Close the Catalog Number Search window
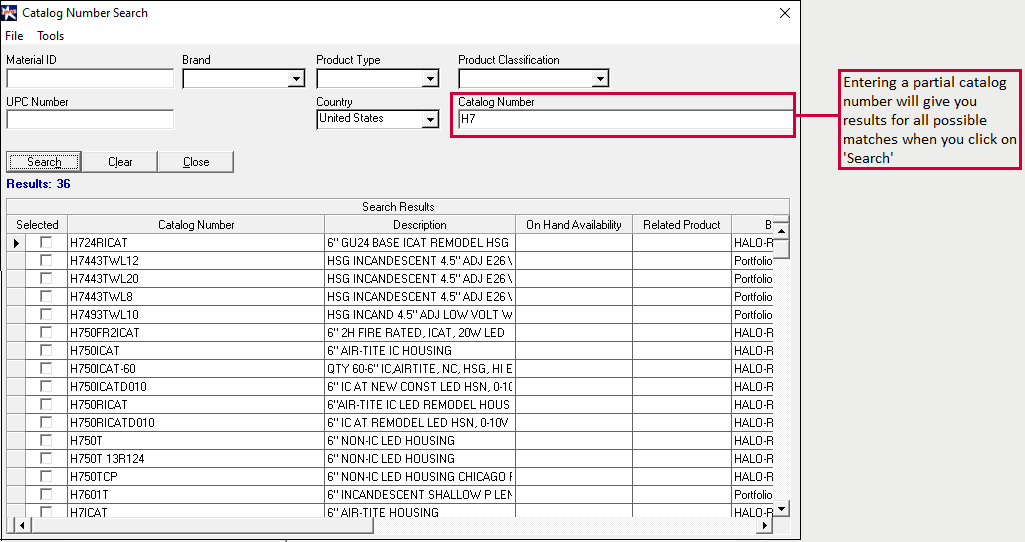The image size is (1025, 542). (x=785, y=13)
